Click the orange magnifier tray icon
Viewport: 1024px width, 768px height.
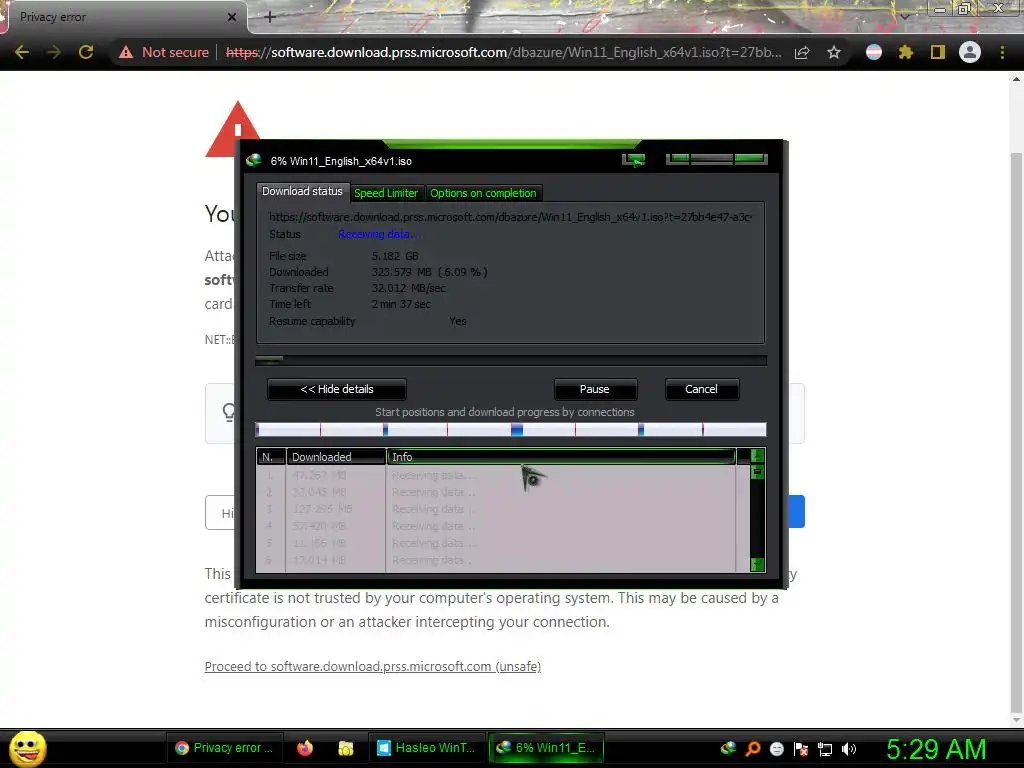click(753, 748)
